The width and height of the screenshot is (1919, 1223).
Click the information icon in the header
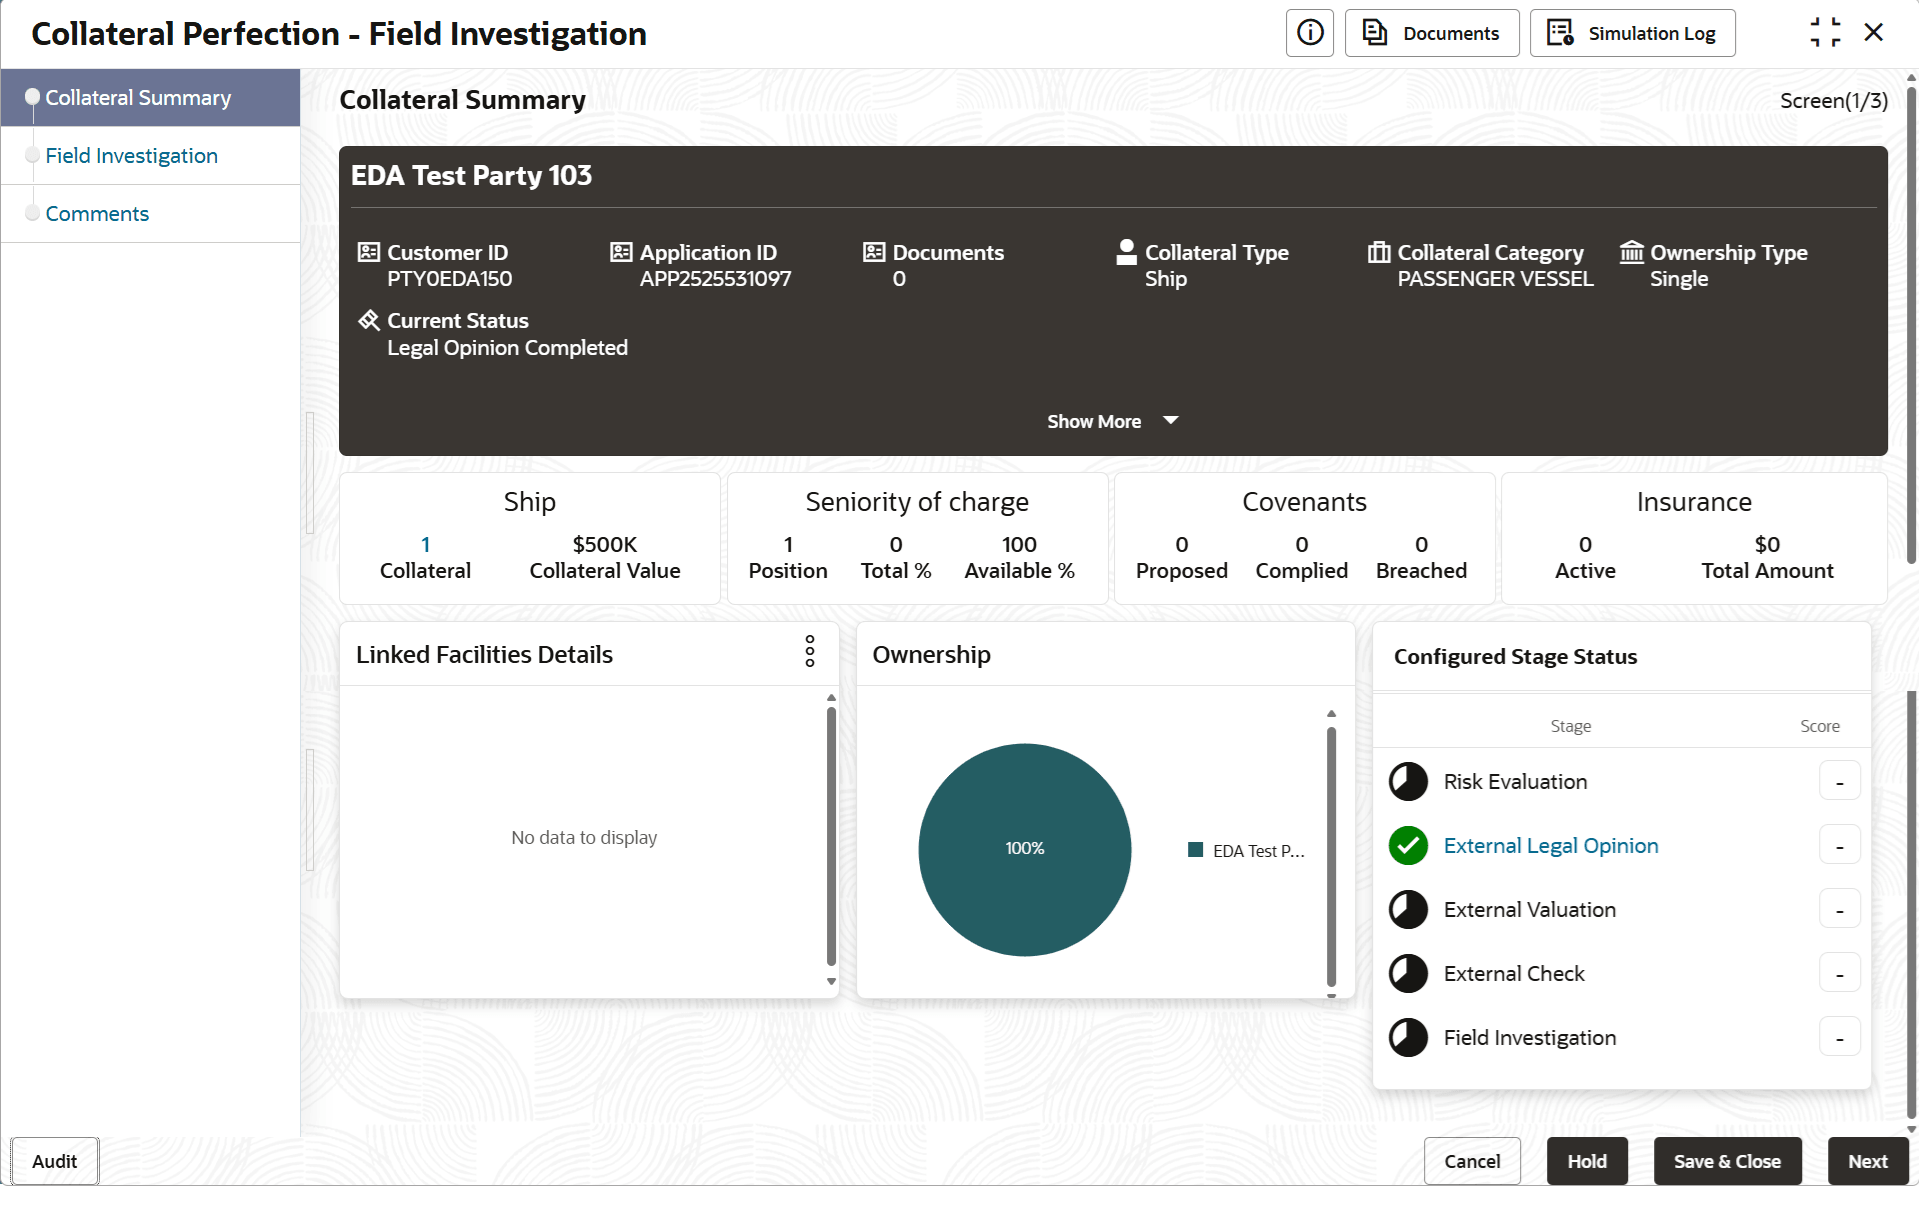point(1310,33)
